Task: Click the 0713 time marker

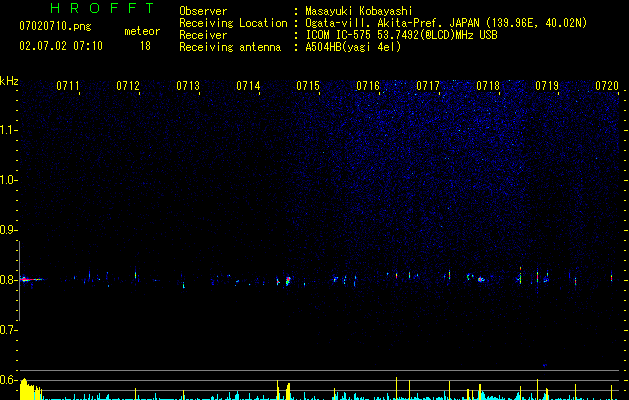Action: pyautogui.click(x=188, y=86)
